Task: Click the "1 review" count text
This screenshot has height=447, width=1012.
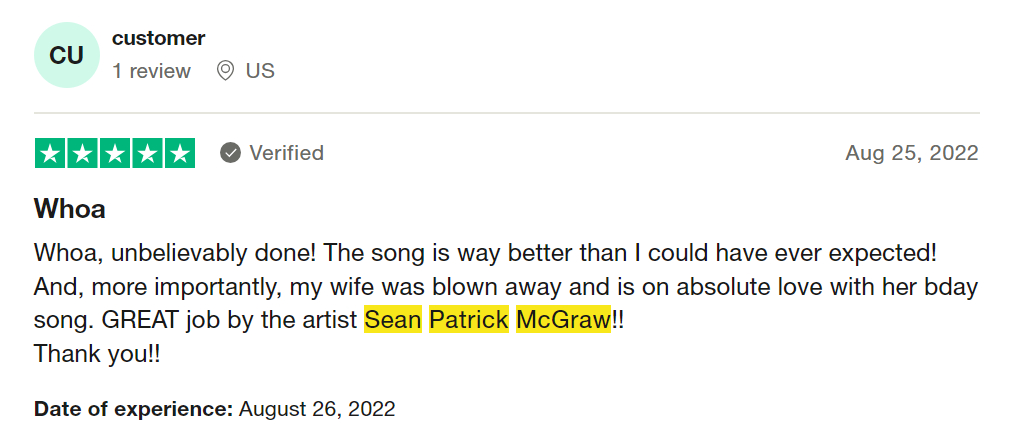Action: click(151, 71)
